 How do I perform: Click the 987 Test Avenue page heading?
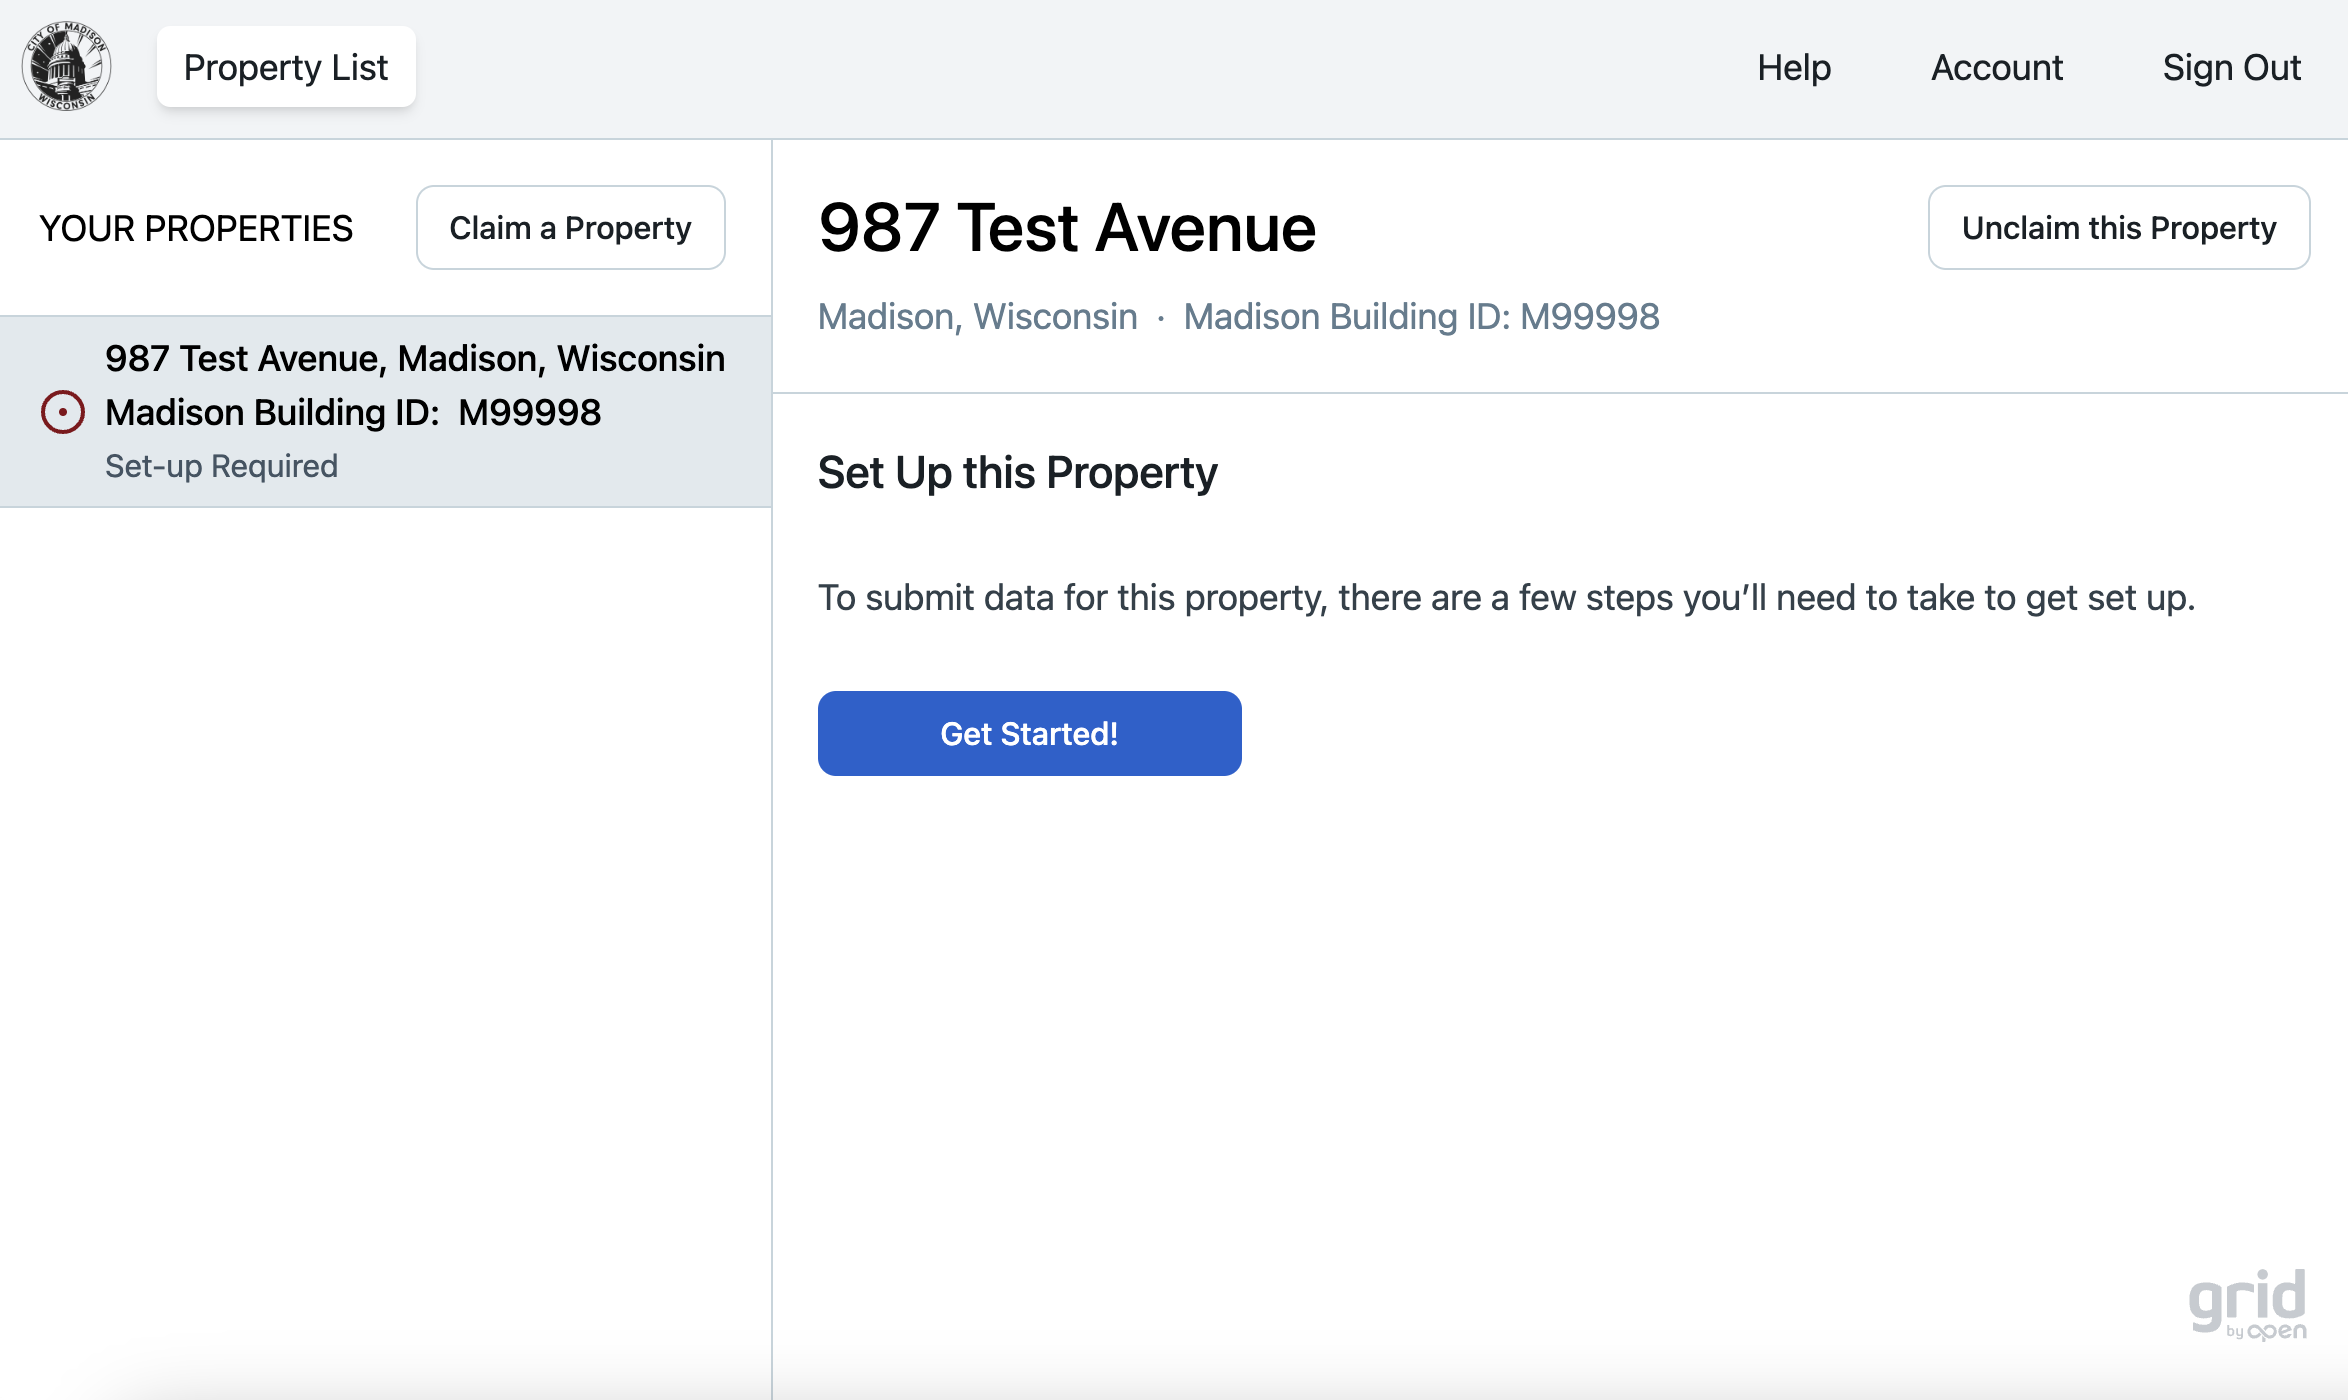(1066, 228)
